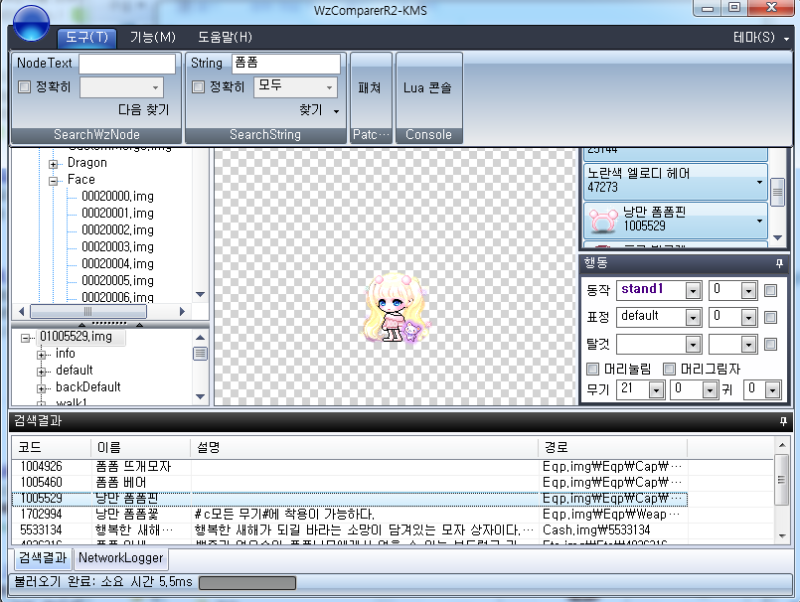Click the 경로 column header
800x602 pixels.
pyautogui.click(x=613, y=447)
